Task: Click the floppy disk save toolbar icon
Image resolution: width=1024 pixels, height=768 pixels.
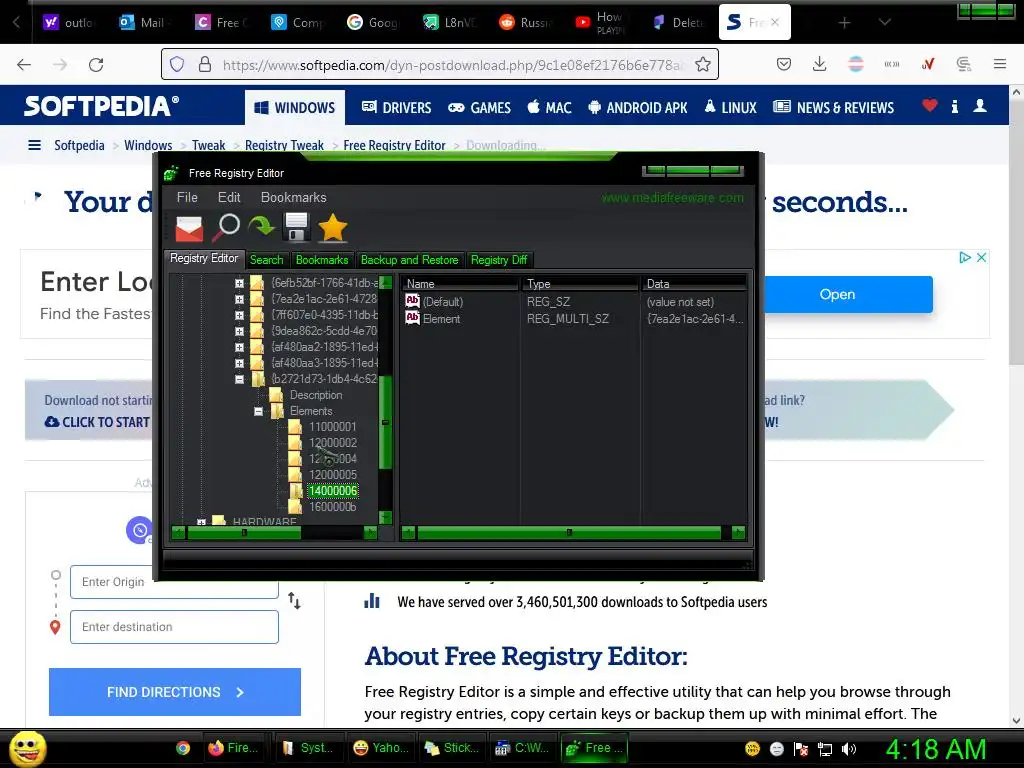Action: point(296,227)
